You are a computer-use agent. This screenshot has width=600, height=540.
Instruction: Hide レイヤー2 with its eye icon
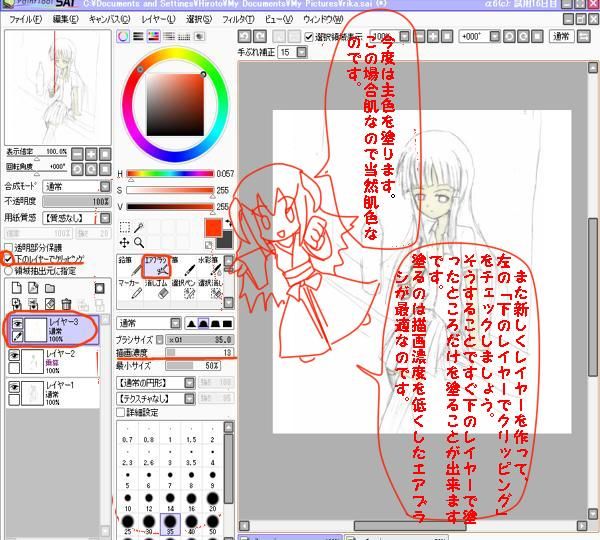pyautogui.click(x=14, y=356)
